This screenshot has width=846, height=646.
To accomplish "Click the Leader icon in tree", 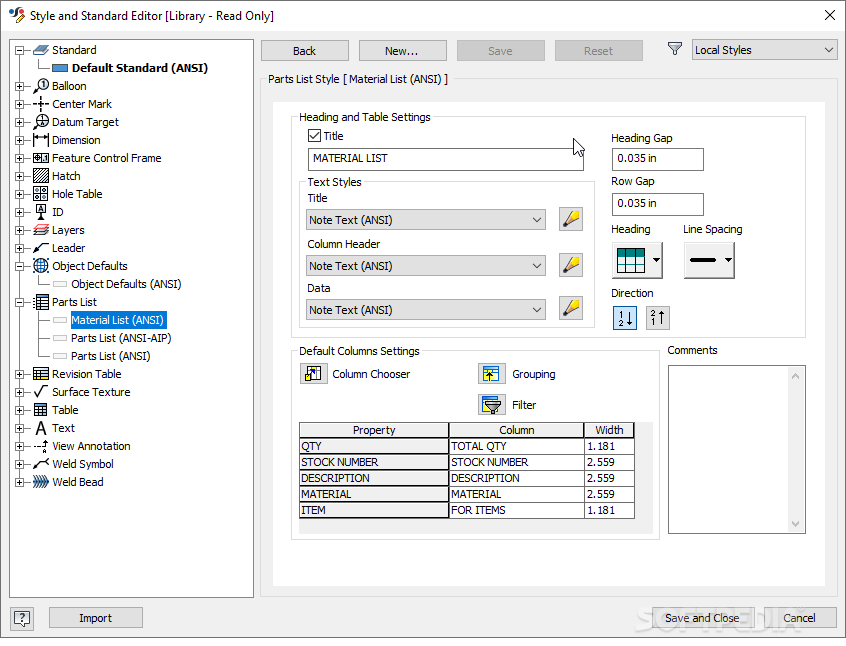I will point(41,248).
